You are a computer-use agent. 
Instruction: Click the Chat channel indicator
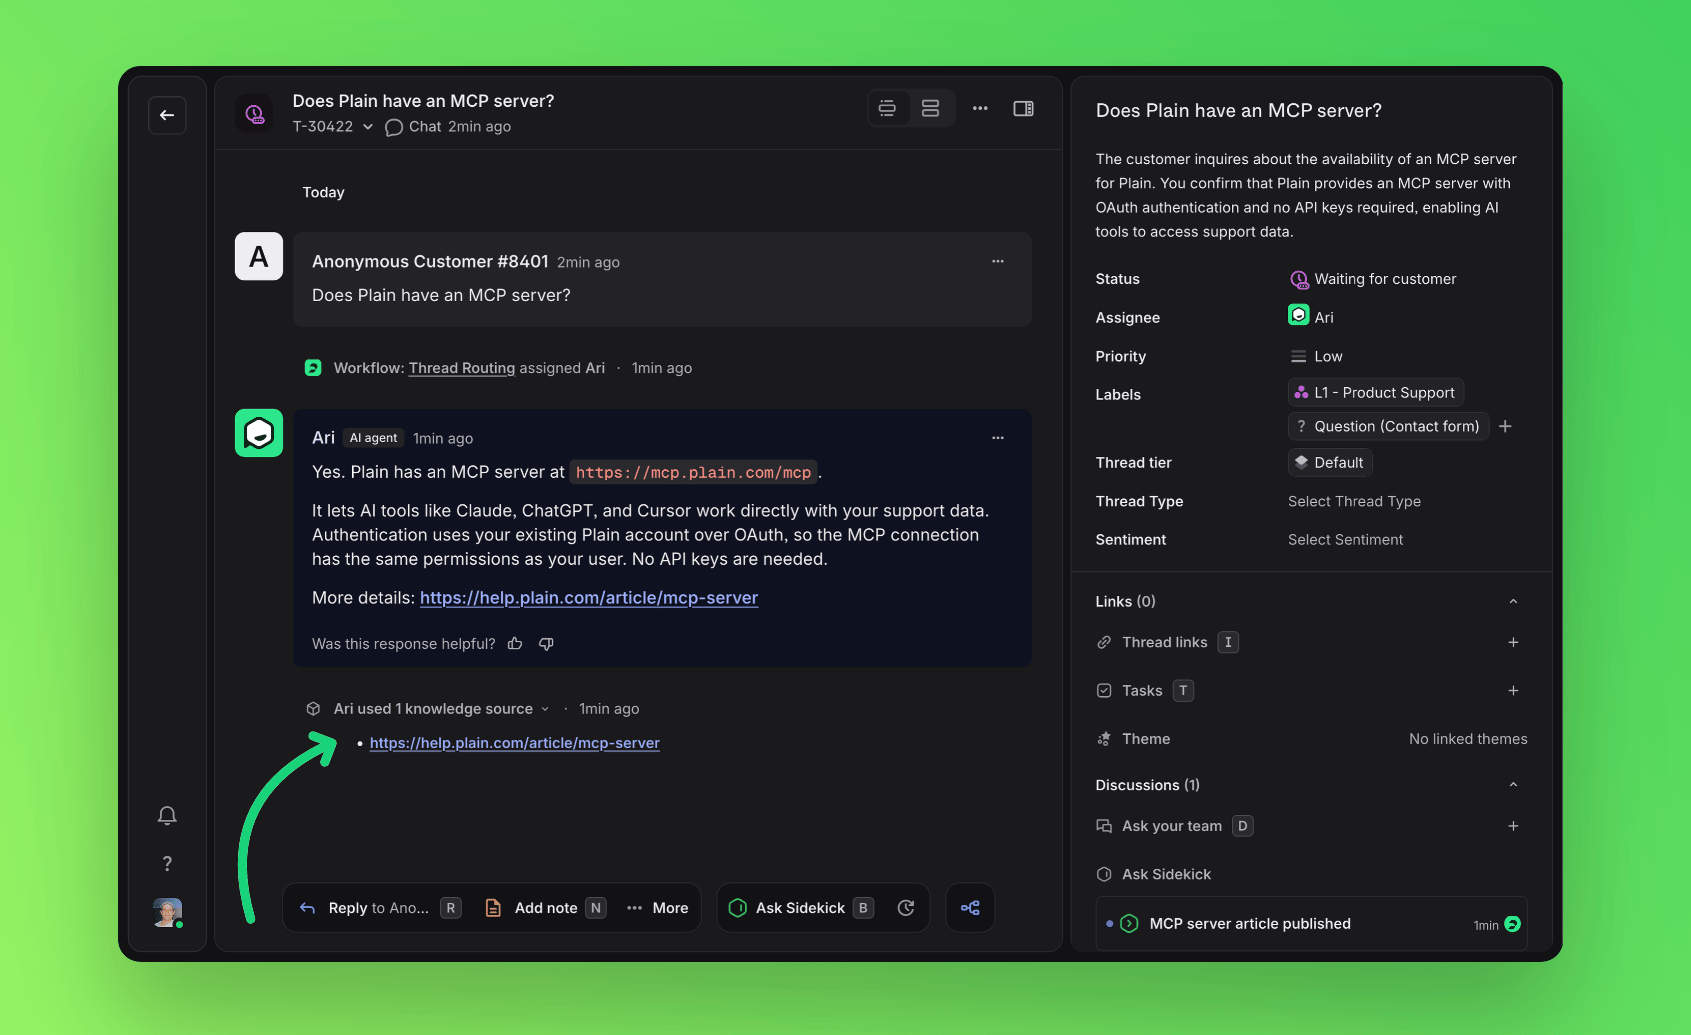pyautogui.click(x=413, y=127)
